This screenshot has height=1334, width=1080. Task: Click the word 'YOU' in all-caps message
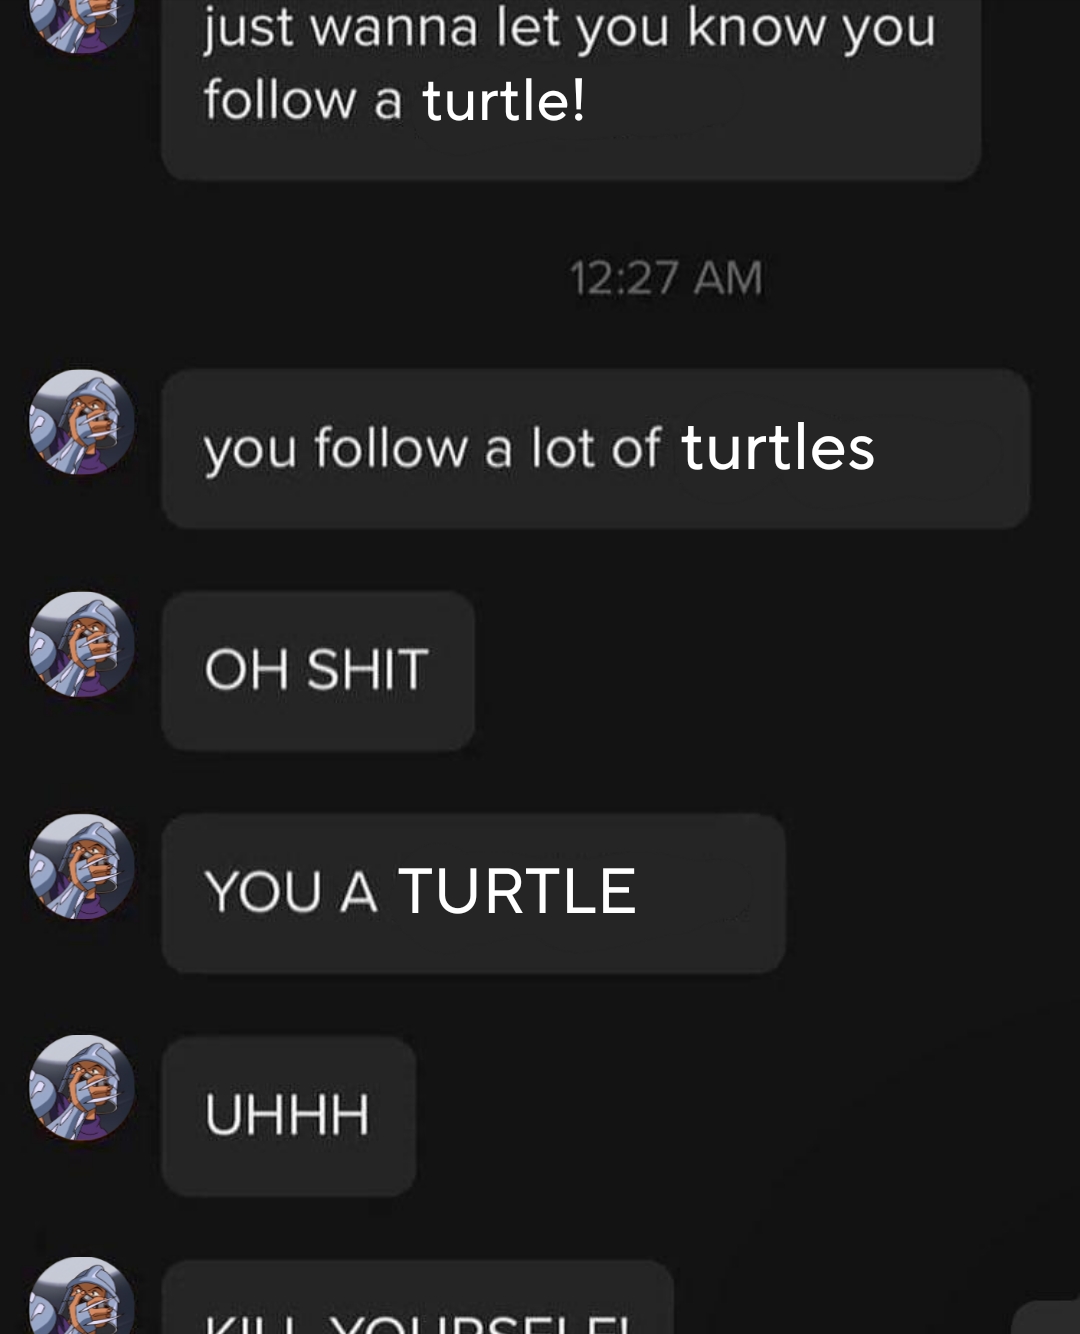[263, 892]
